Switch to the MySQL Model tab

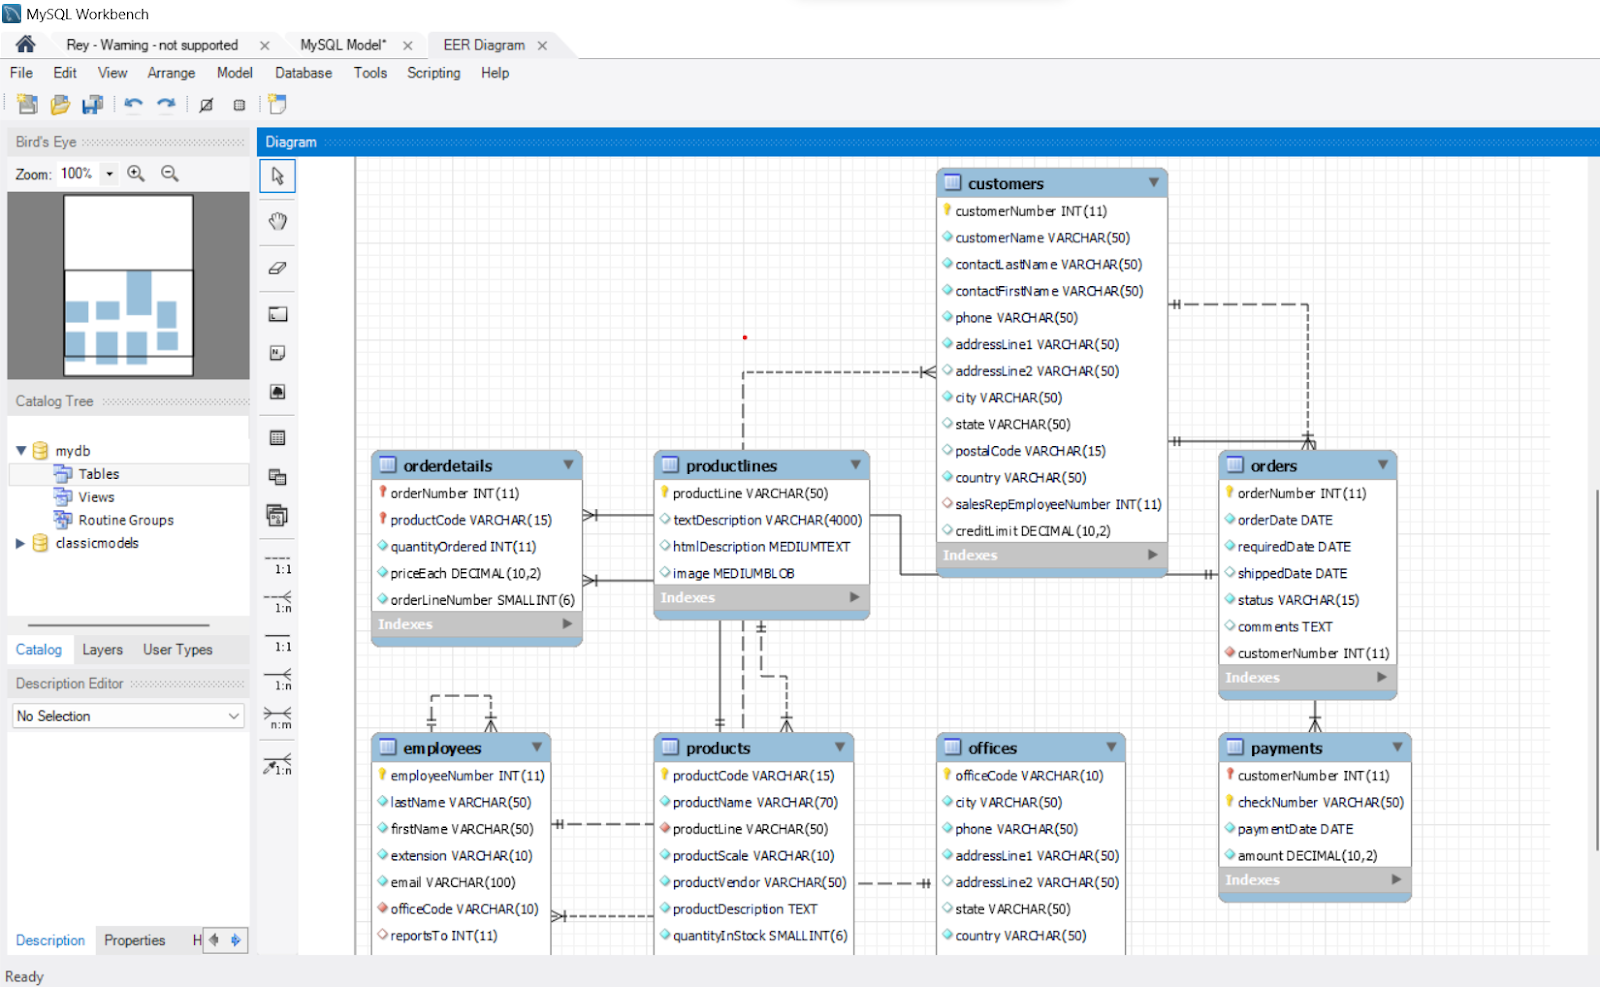[x=343, y=45]
